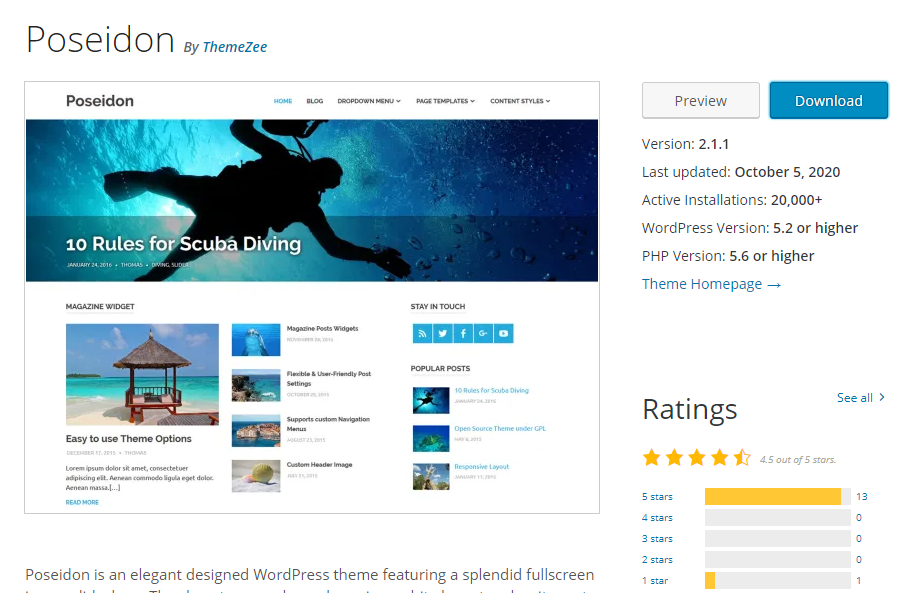Expand Content Styles menu in preview
This screenshot has height=593, width=906.
tap(520, 101)
